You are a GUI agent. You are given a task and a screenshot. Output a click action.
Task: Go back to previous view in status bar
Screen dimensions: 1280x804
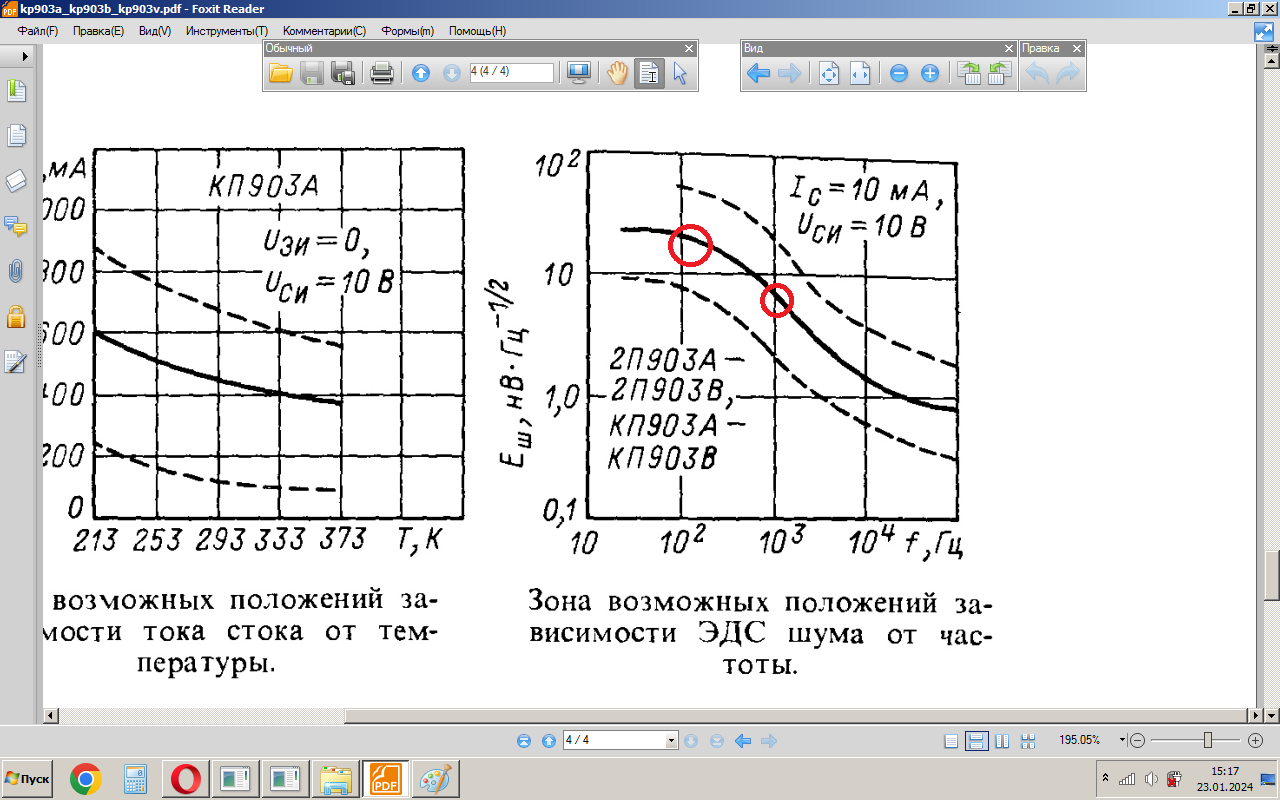tap(743, 741)
